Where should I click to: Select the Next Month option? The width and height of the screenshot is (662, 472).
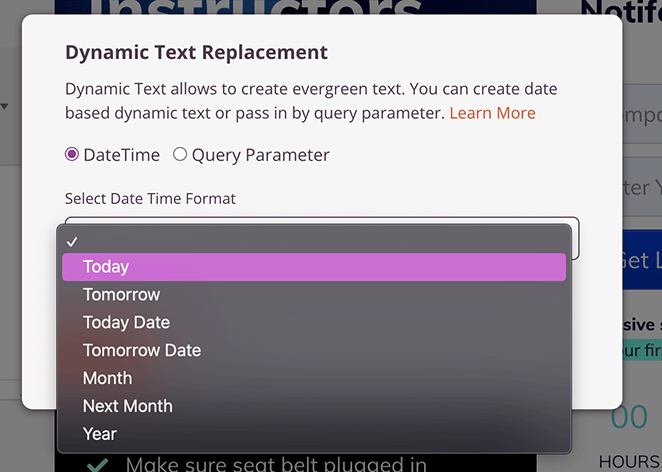coord(314,406)
